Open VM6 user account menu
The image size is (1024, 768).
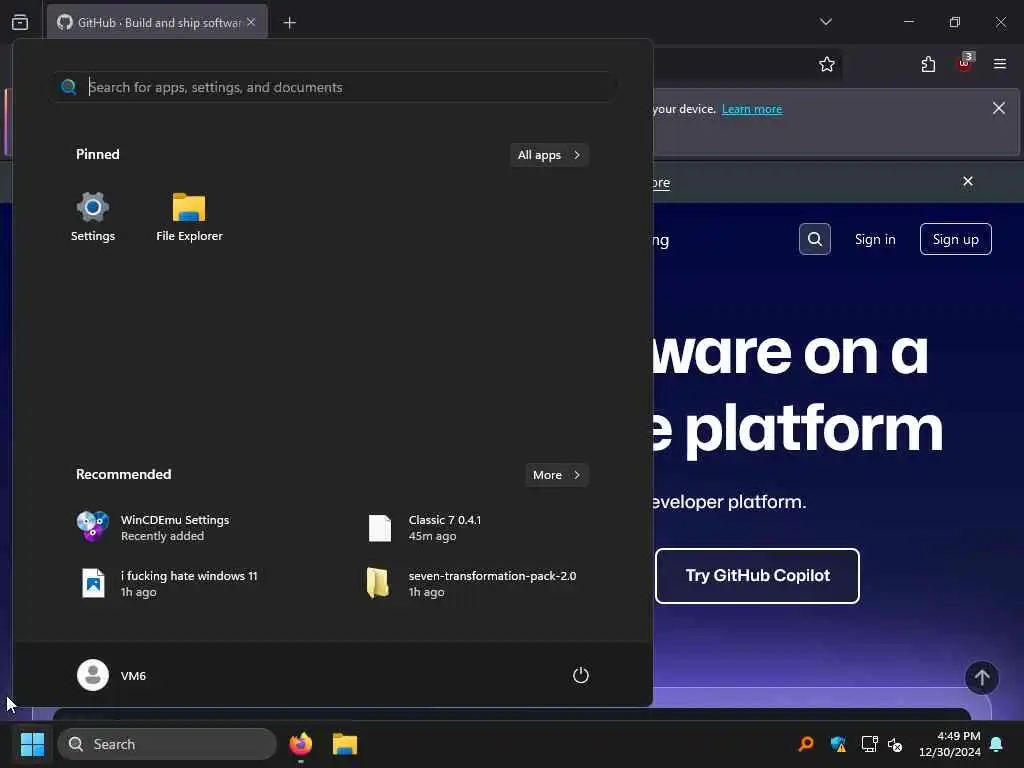(112, 675)
